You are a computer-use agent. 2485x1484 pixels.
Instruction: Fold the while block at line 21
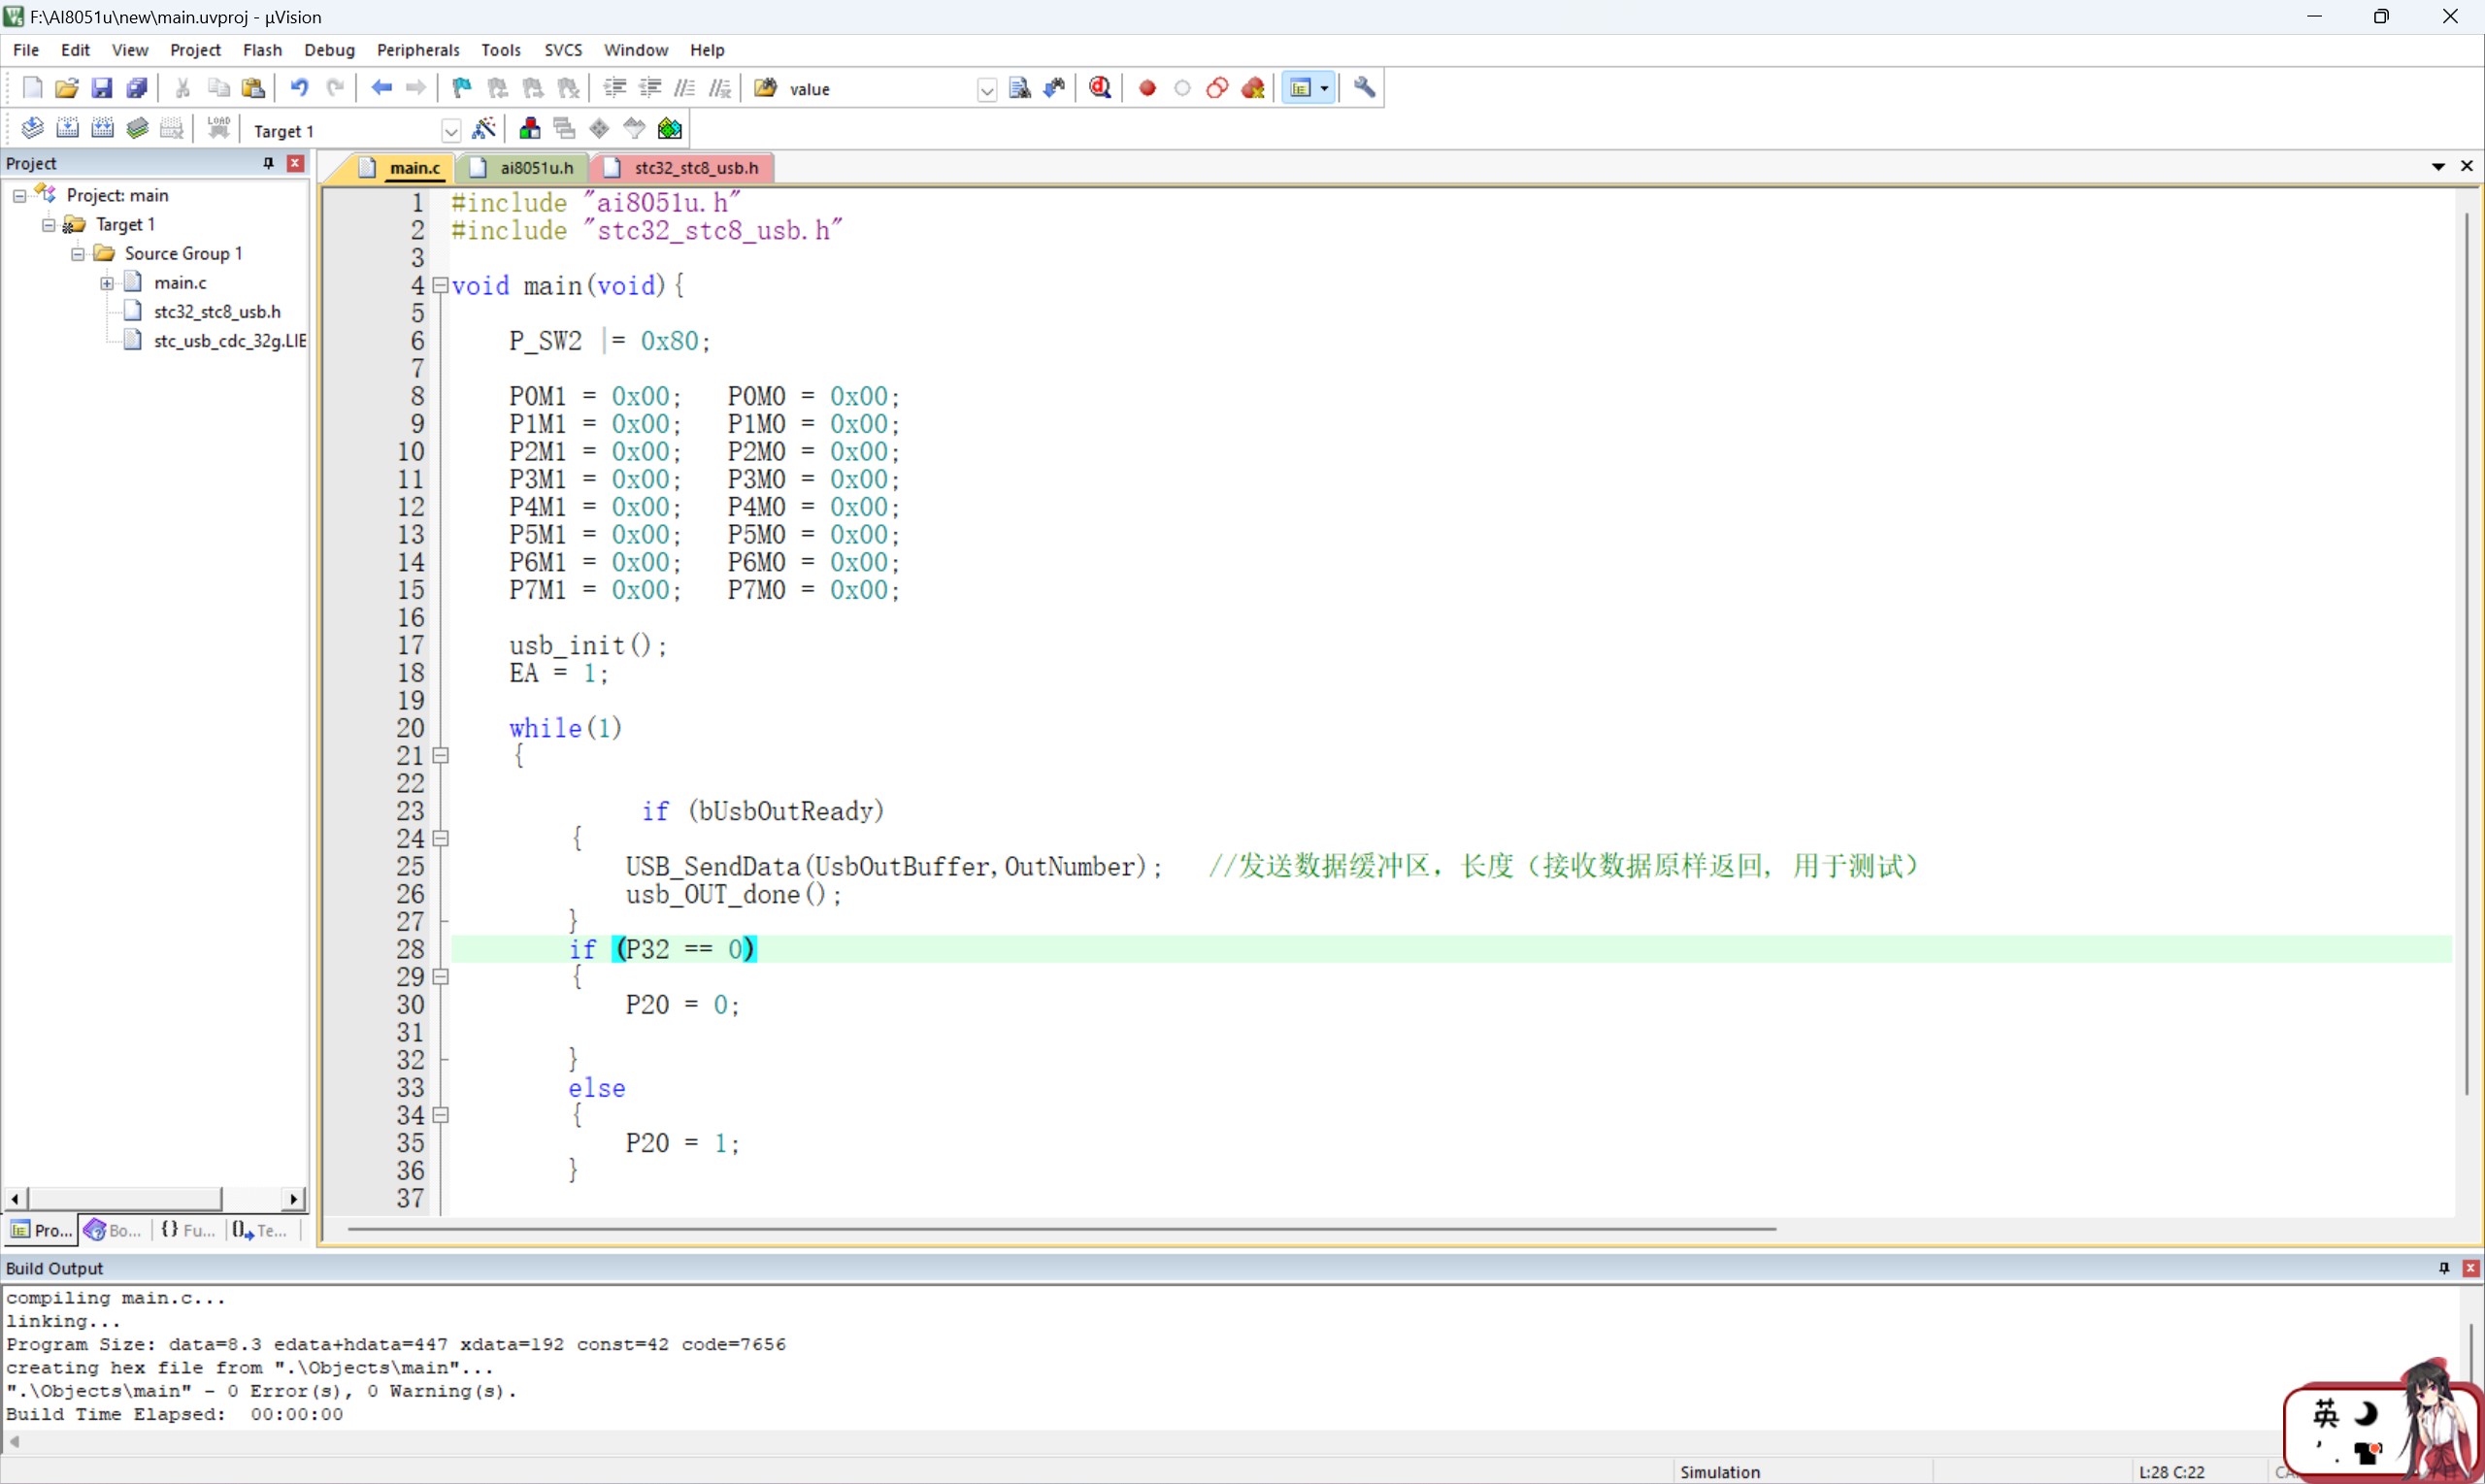[440, 756]
